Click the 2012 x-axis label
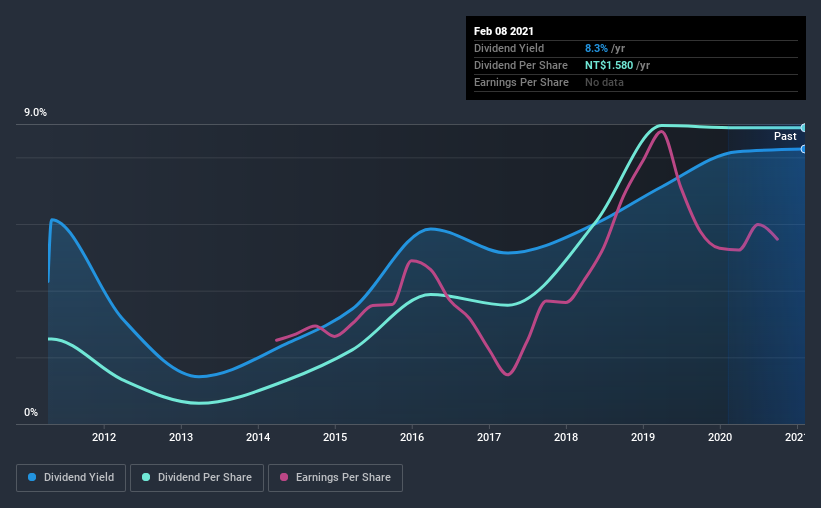 pyautogui.click(x=104, y=437)
